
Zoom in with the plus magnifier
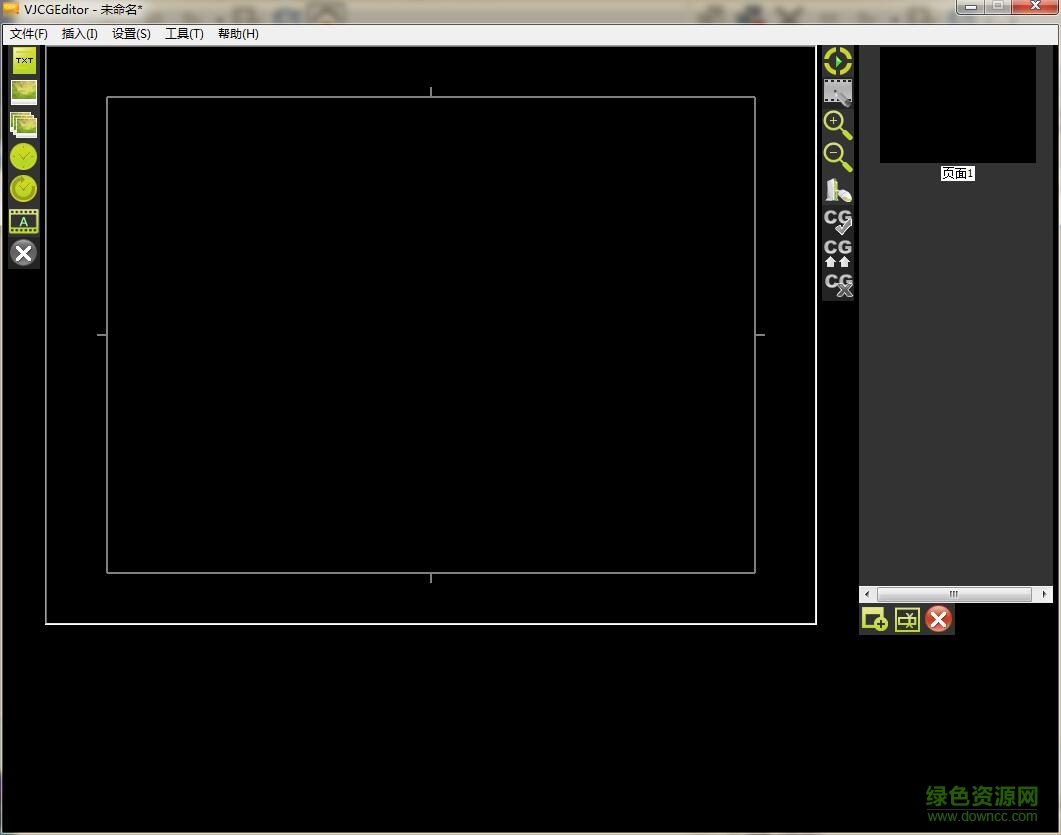pyautogui.click(x=838, y=125)
